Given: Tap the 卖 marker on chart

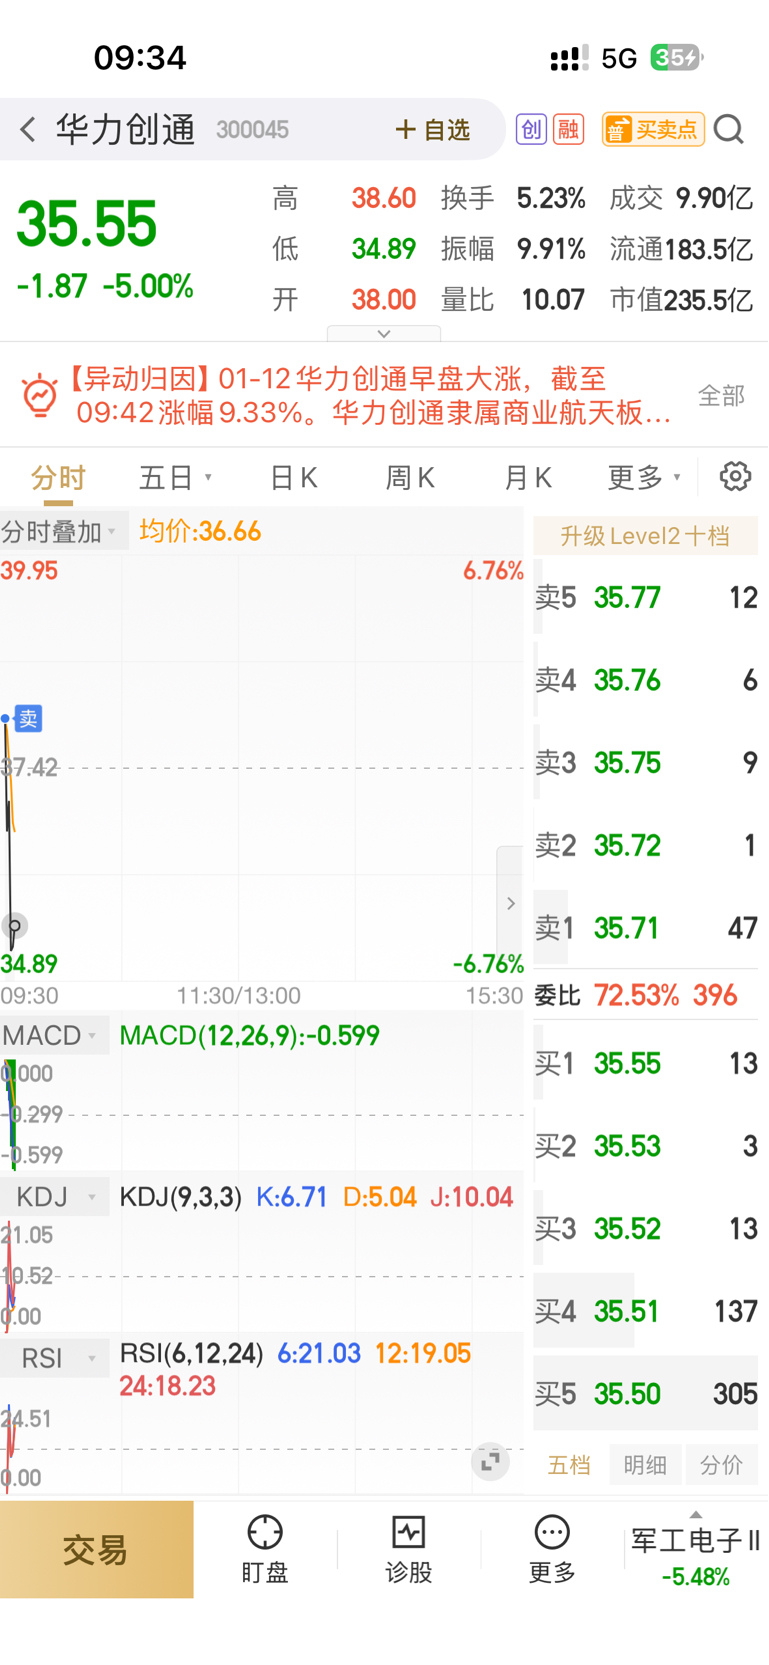Looking at the screenshot, I should 29,718.
